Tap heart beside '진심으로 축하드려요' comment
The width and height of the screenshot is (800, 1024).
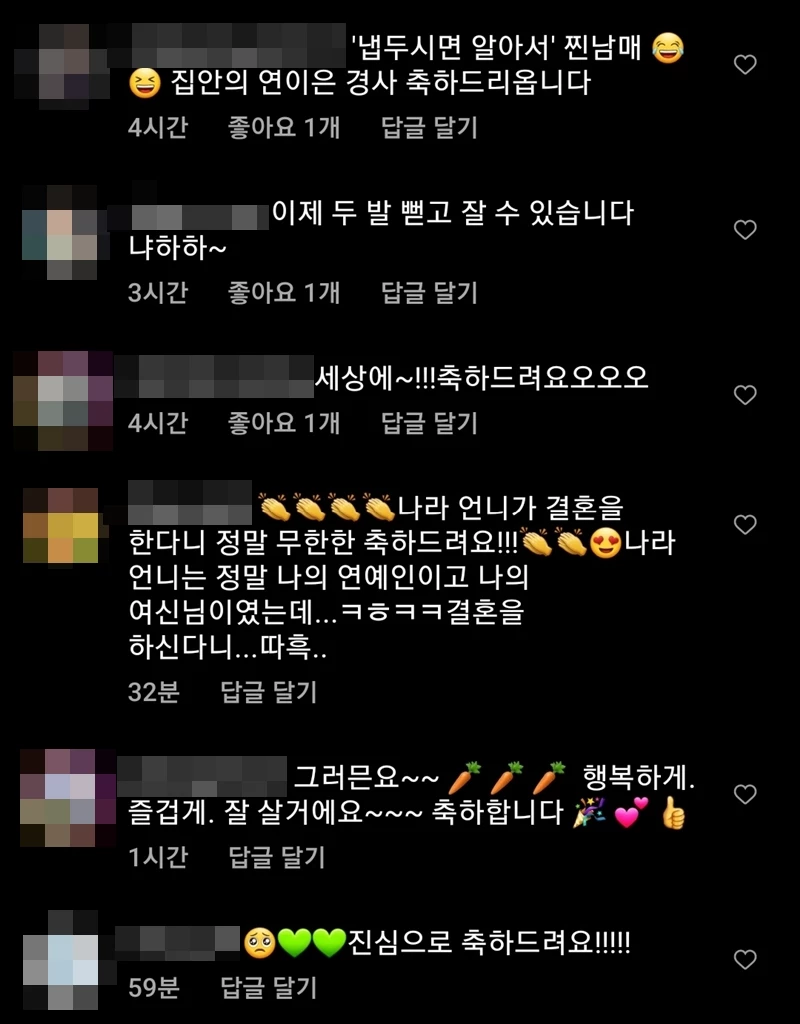tap(745, 959)
